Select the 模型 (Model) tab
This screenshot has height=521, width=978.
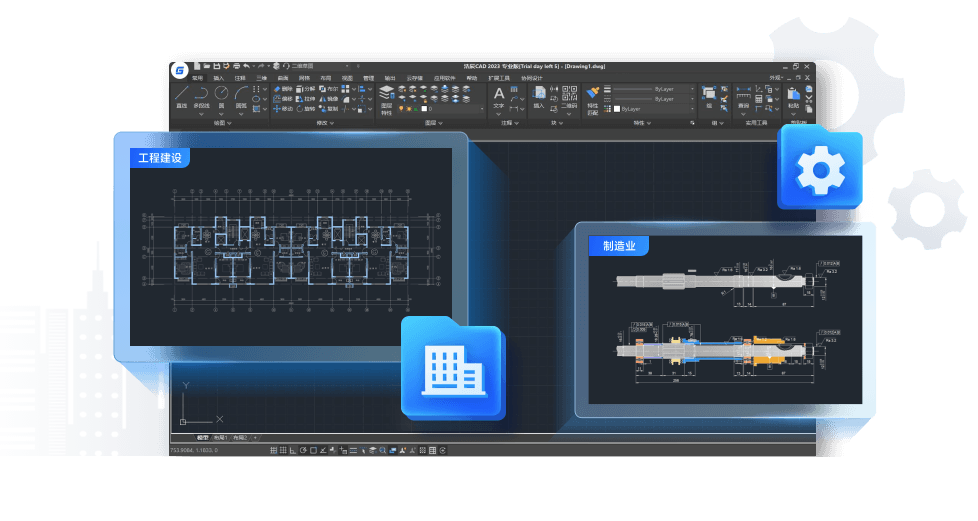(x=203, y=438)
